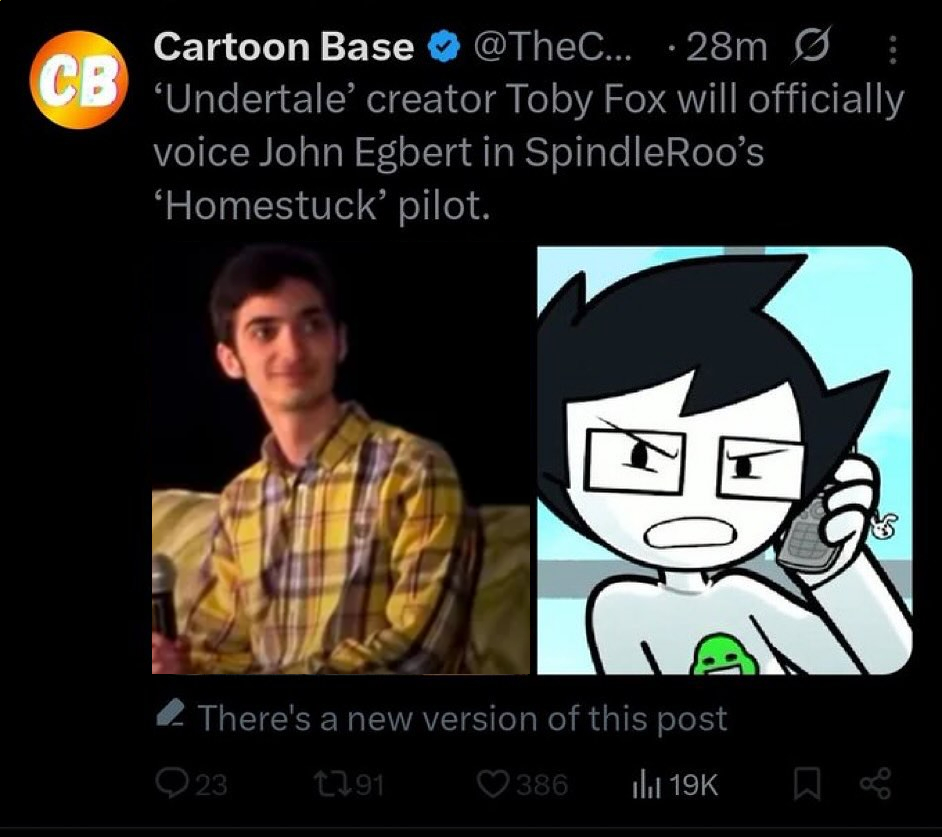Click the @TheC... handle

(x=553, y=47)
